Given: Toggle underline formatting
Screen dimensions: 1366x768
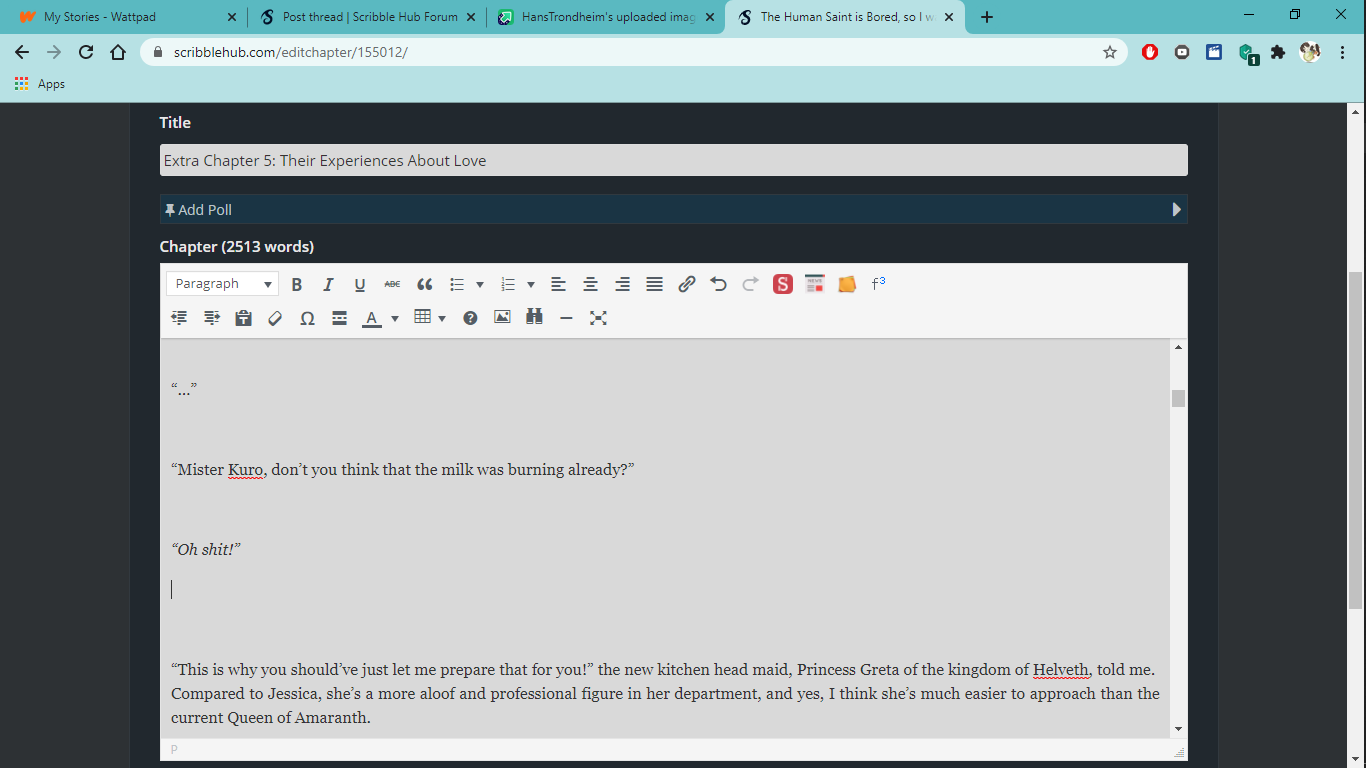Looking at the screenshot, I should [x=360, y=284].
